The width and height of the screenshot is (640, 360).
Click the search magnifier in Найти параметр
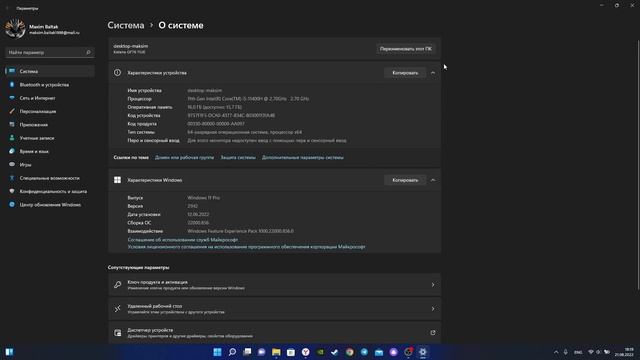tap(88, 52)
